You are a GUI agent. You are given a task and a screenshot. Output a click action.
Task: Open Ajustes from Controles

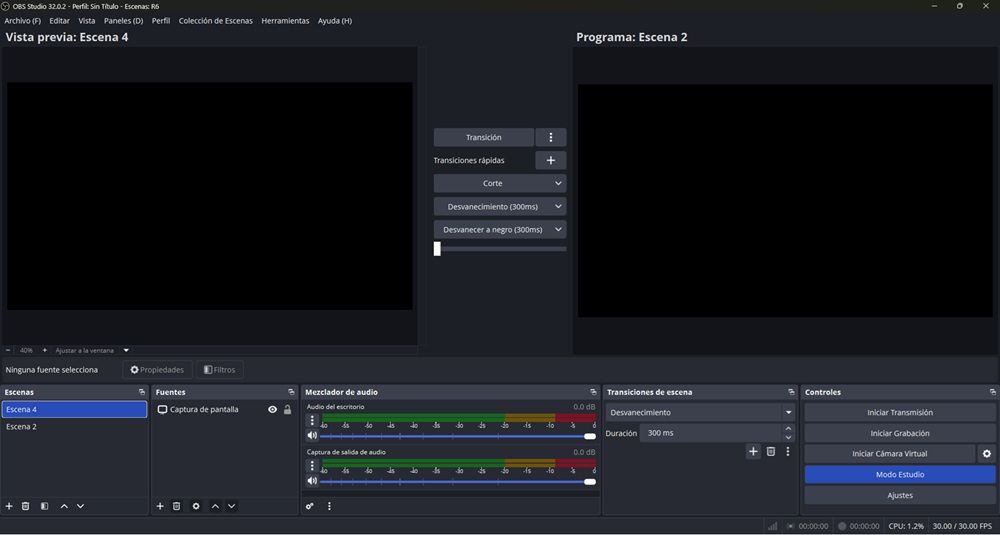[x=900, y=495]
